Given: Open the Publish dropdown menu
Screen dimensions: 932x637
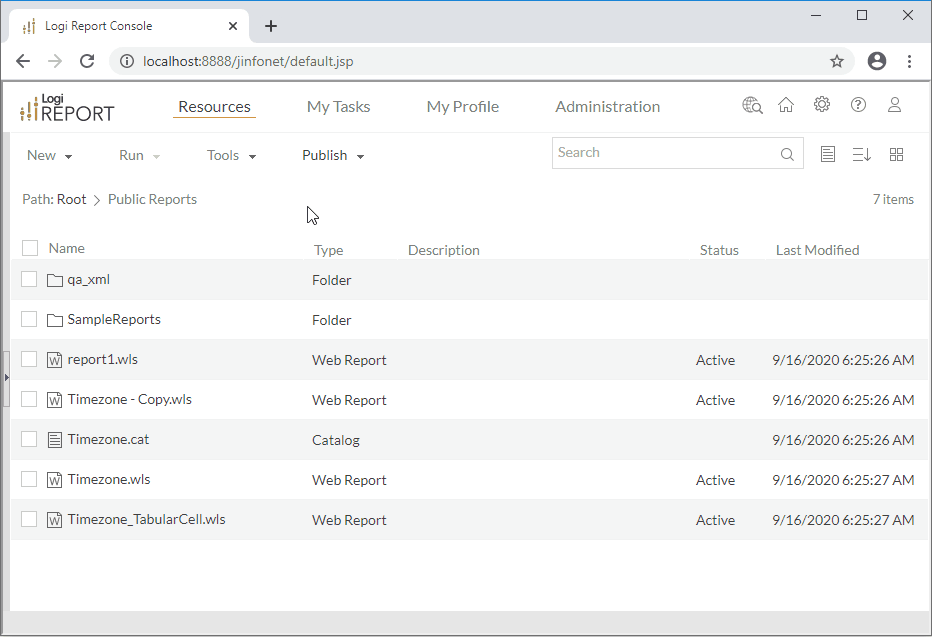Looking at the screenshot, I should click(x=333, y=156).
